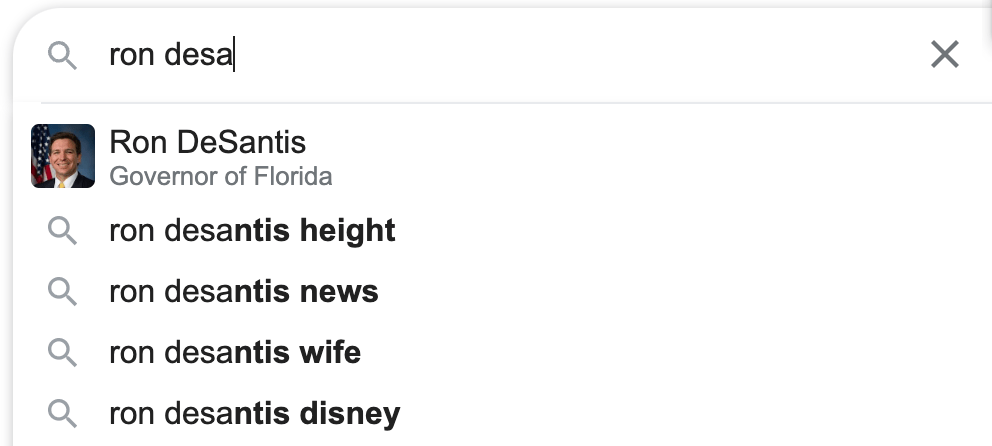Click search icon beside "ron desantis height"
The width and height of the screenshot is (992, 446).
click(63, 231)
